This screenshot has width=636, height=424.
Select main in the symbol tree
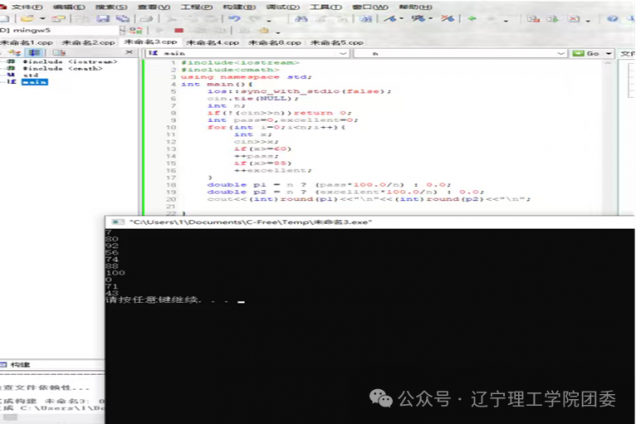click(34, 82)
